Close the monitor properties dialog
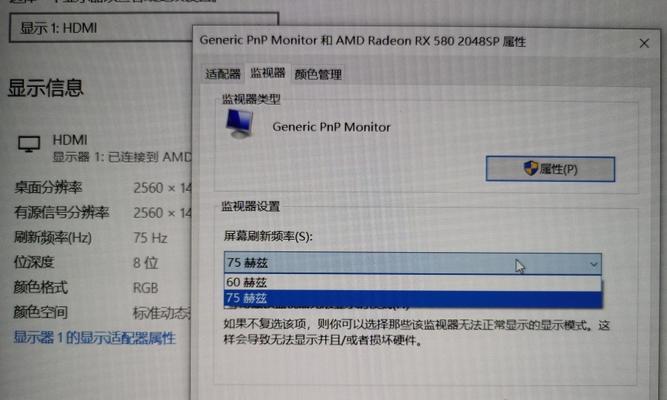 coord(644,43)
